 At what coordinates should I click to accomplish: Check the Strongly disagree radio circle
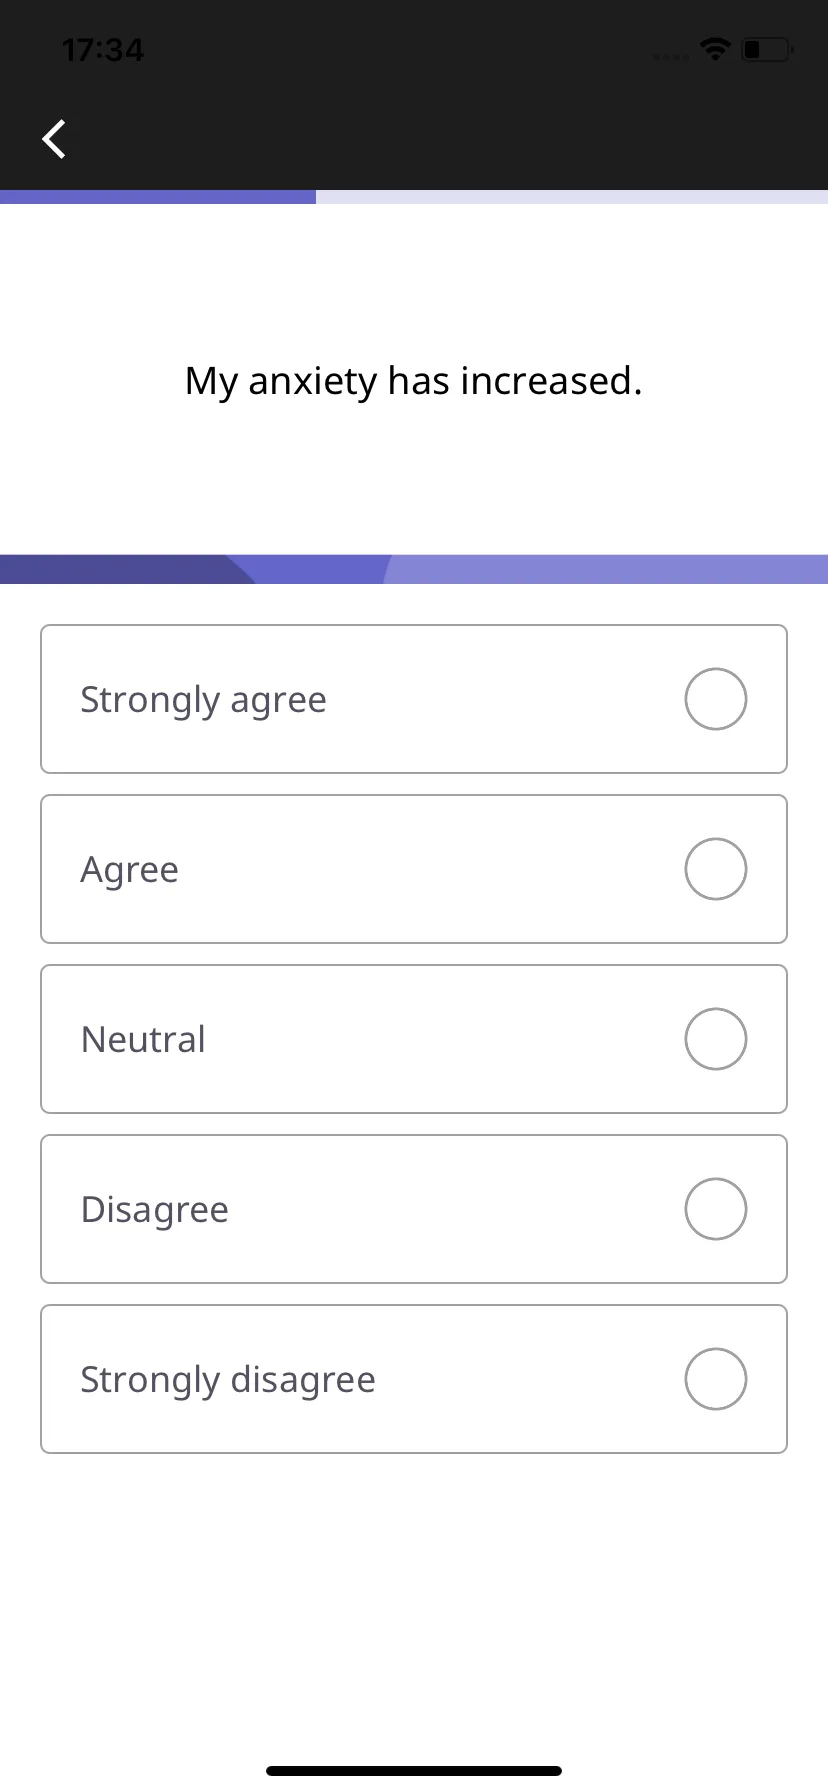716,1379
